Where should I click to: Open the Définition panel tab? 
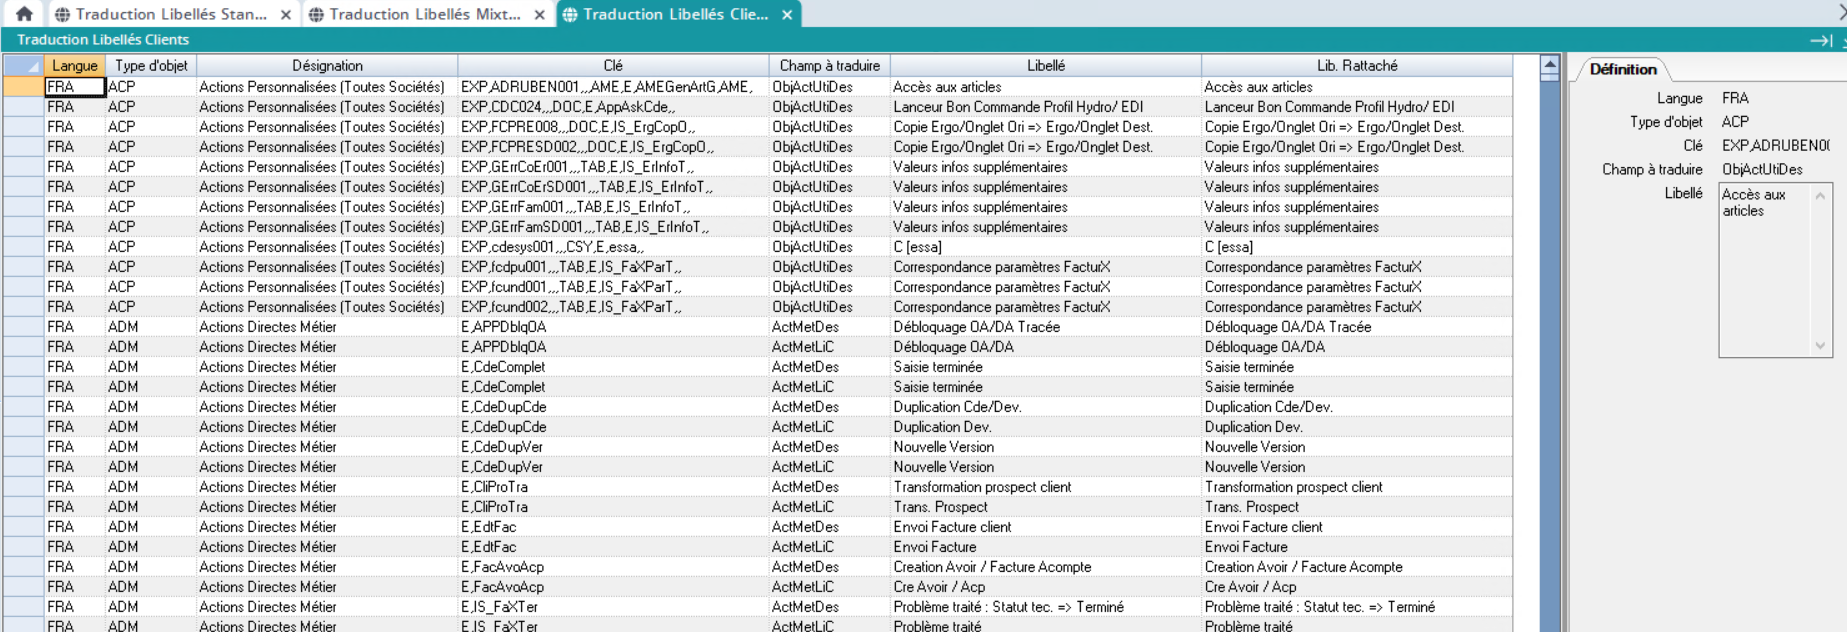pyautogui.click(x=1623, y=69)
